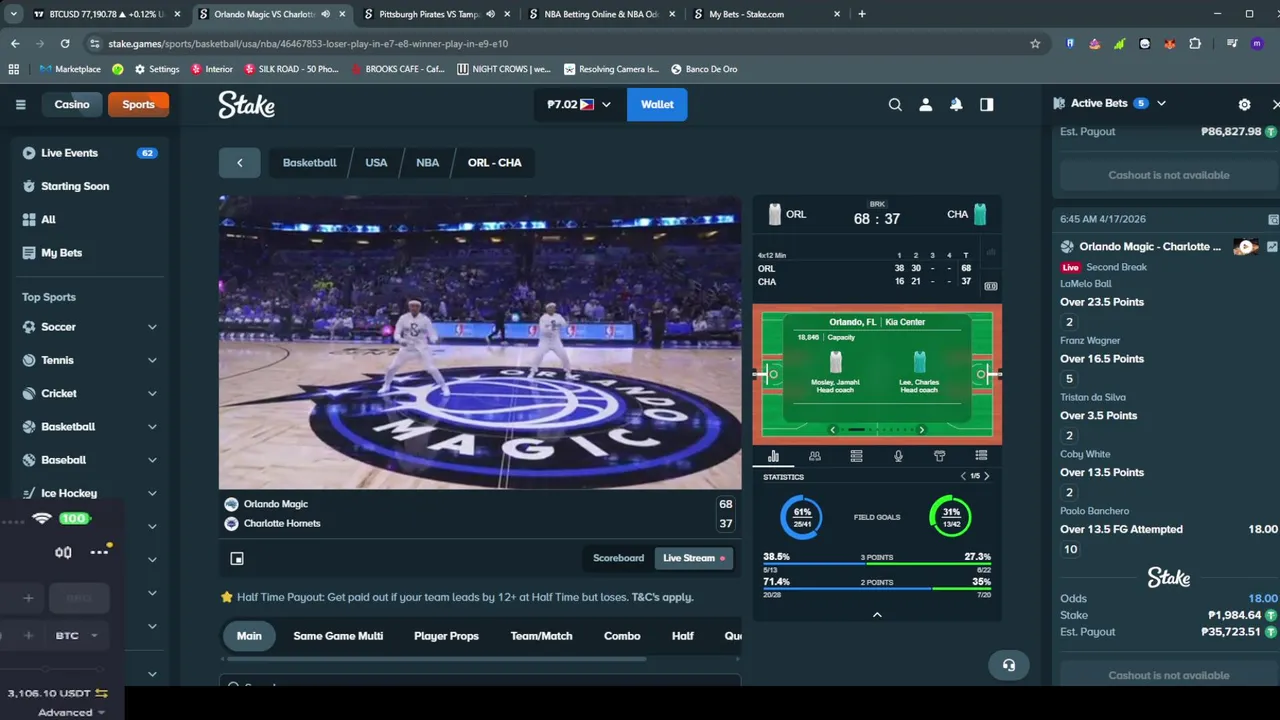Select the Main market tab
This screenshot has height=720, width=1280.
pos(249,636)
